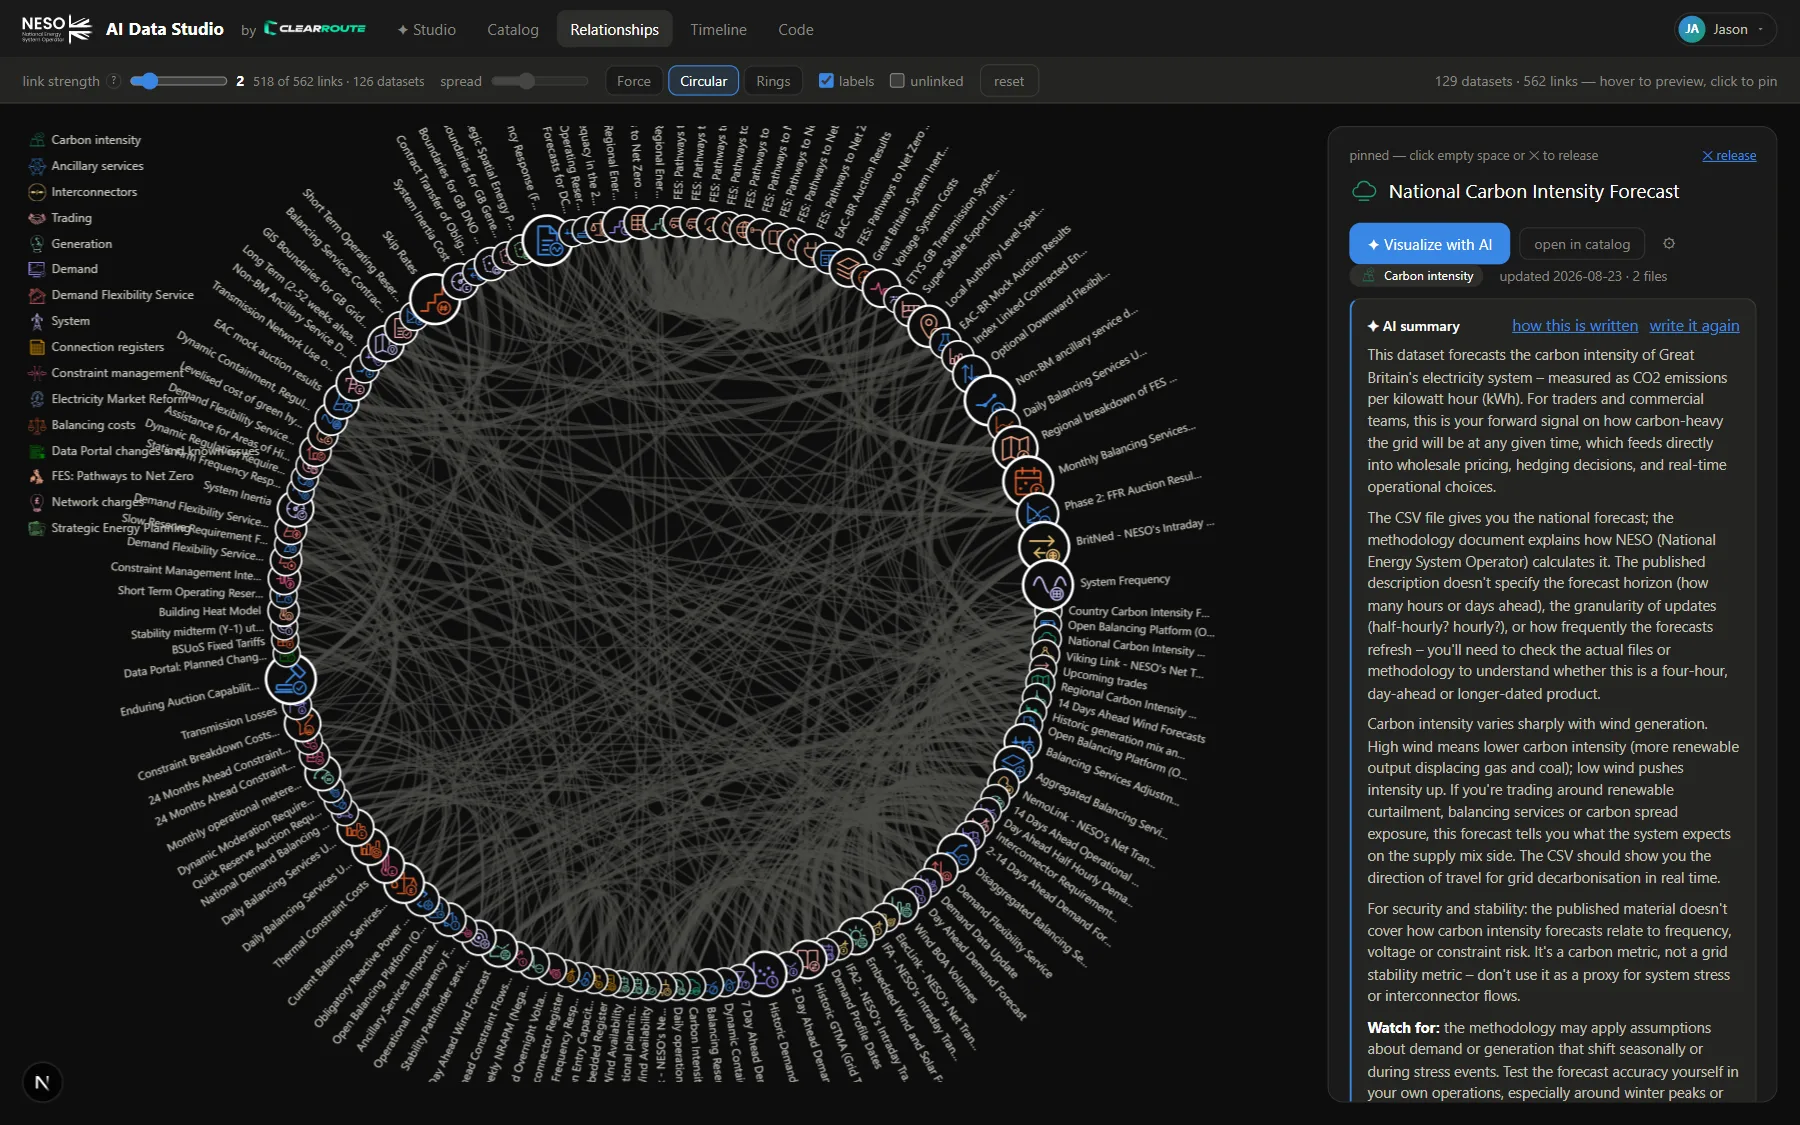Click the Generation legend icon
Image resolution: width=1800 pixels, height=1125 pixels.
pos(37,244)
